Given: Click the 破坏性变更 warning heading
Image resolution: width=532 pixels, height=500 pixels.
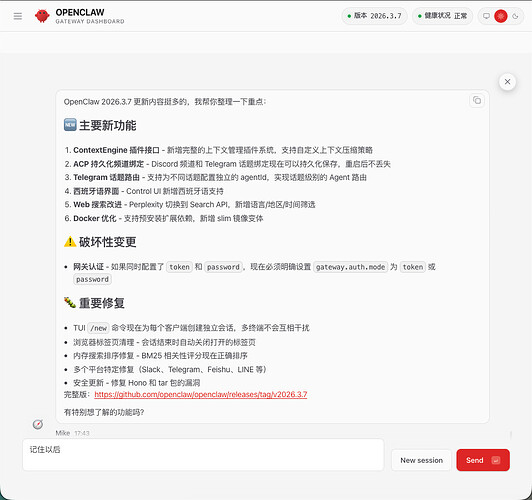Looking at the screenshot, I should pyautogui.click(x=100, y=242).
